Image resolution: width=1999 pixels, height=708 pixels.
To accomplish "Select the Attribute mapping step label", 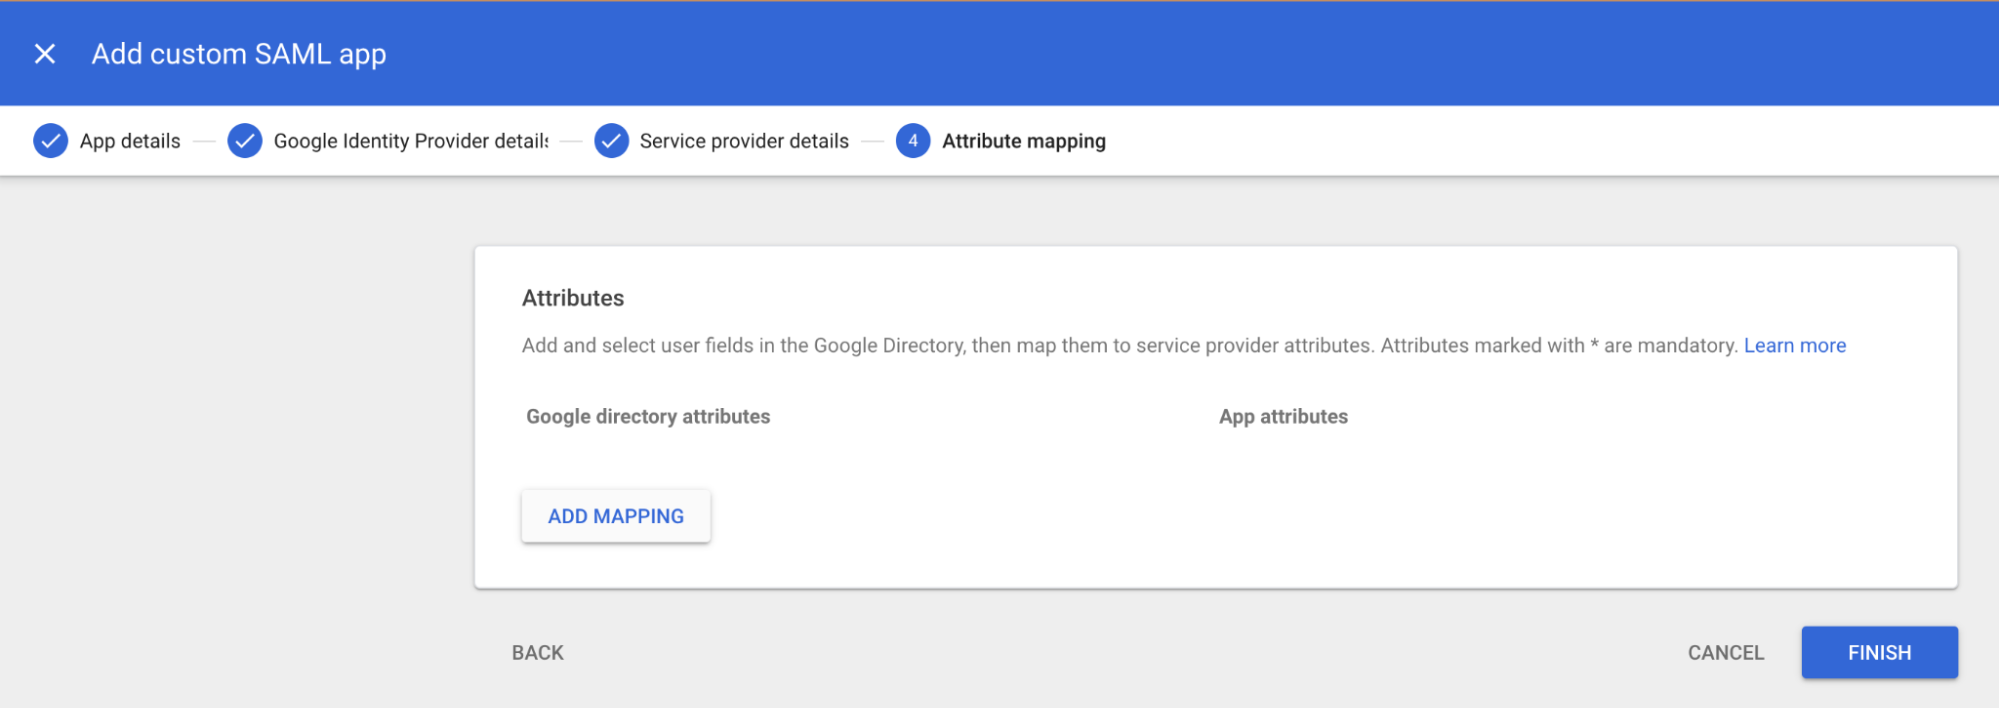I will coord(1023,141).
